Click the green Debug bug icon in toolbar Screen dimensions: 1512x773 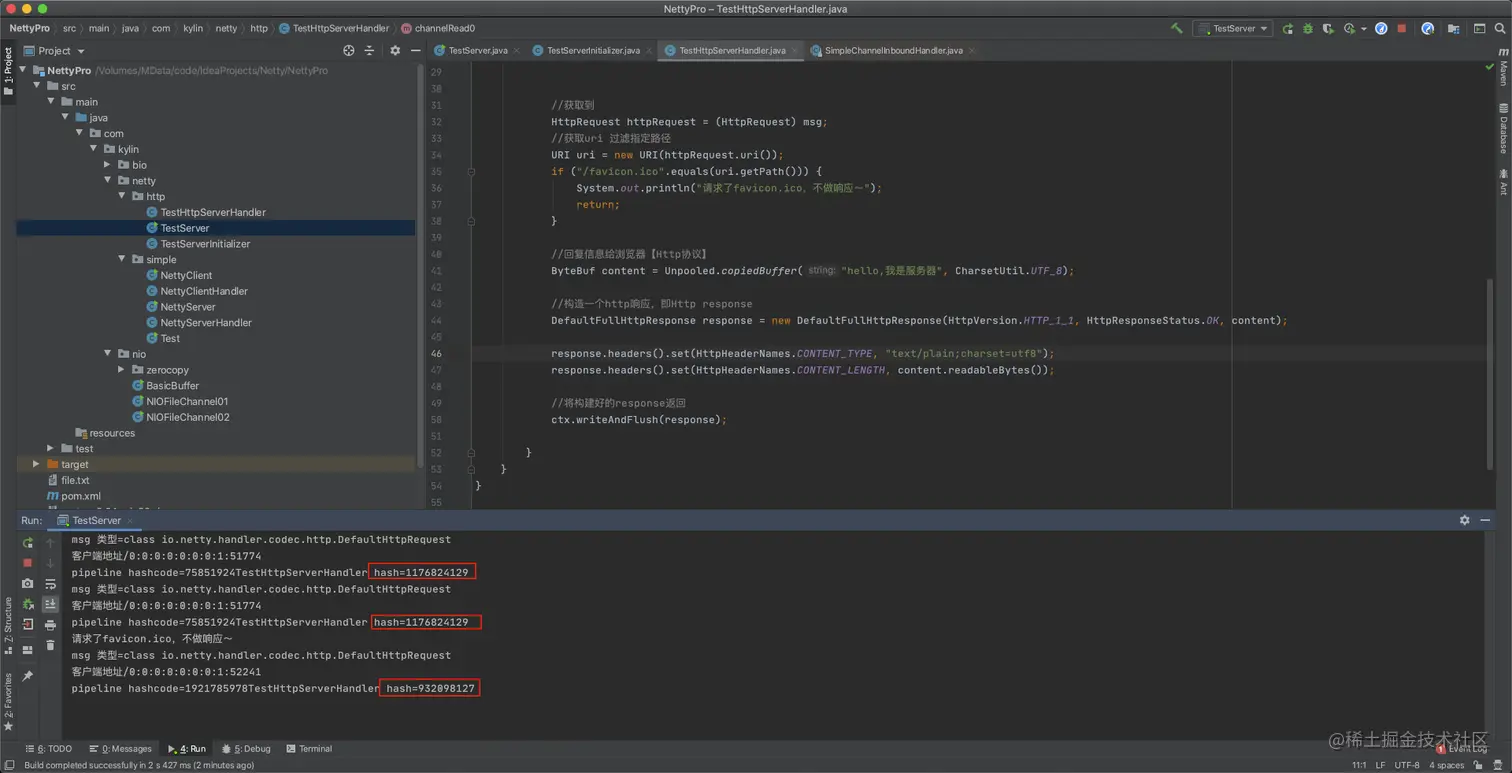tap(1307, 29)
